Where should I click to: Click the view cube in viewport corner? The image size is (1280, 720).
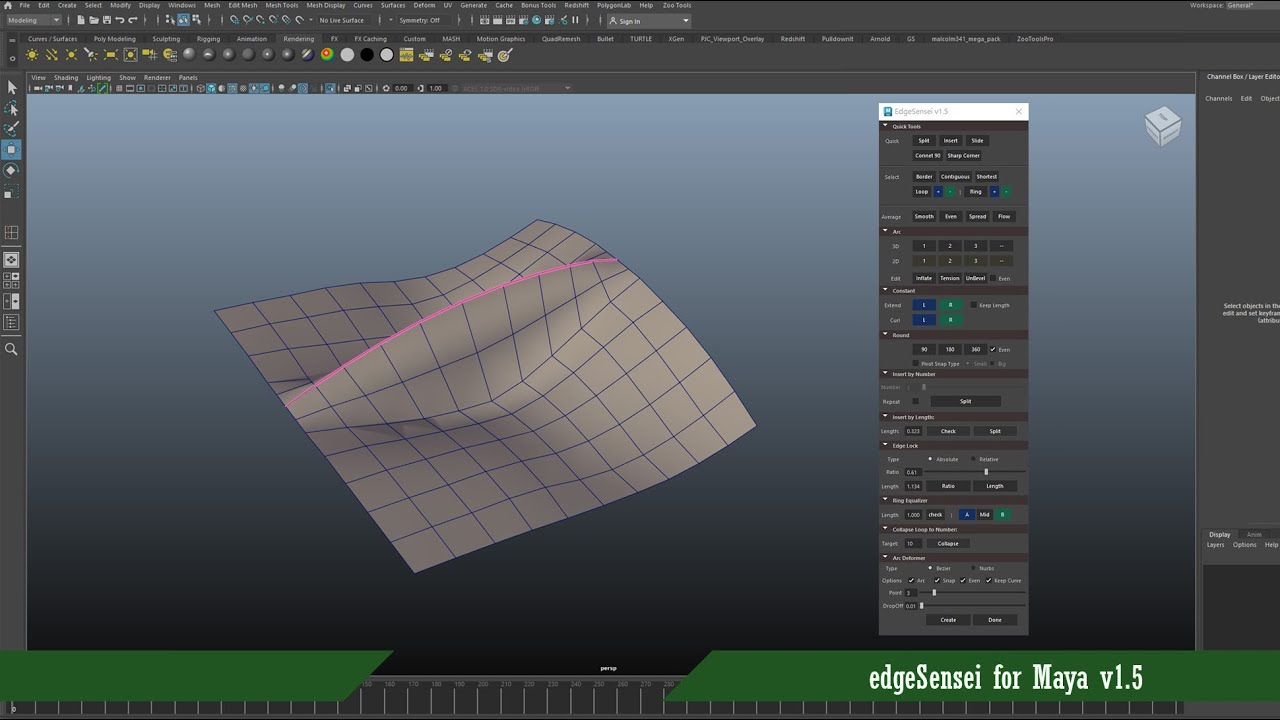tap(1163, 126)
